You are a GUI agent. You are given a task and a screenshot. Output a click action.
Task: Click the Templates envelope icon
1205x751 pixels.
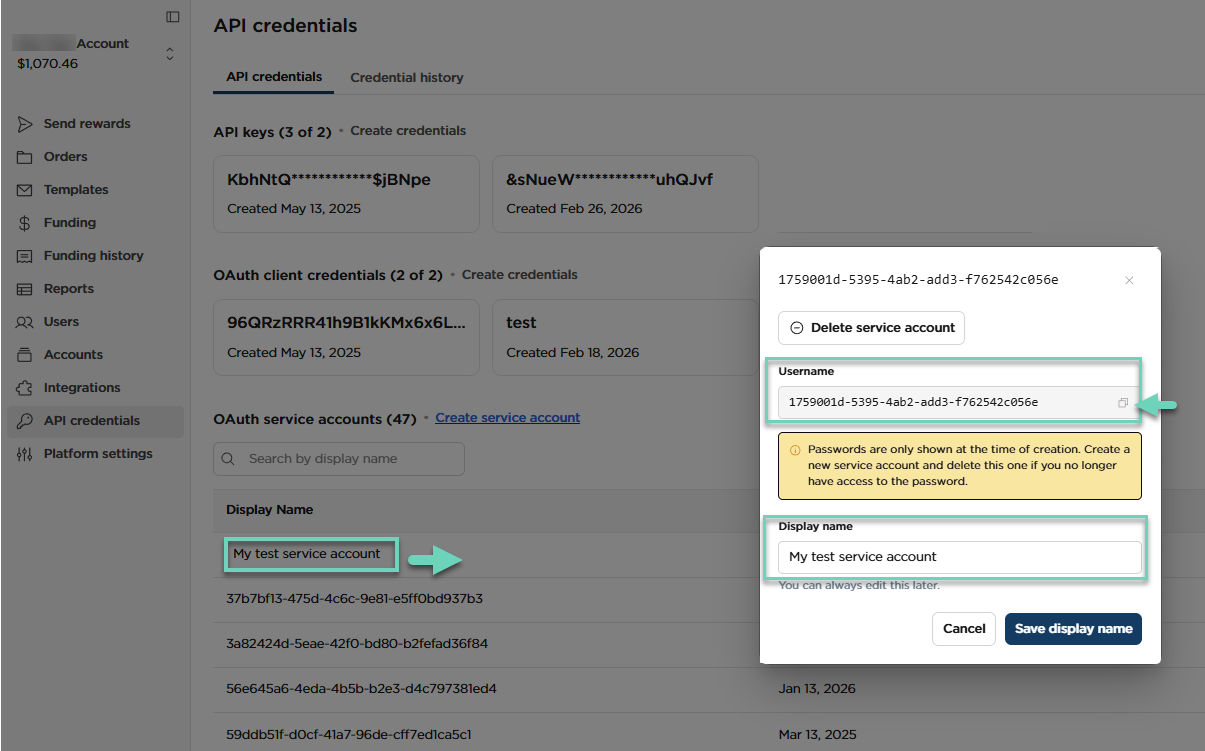[x=25, y=190]
